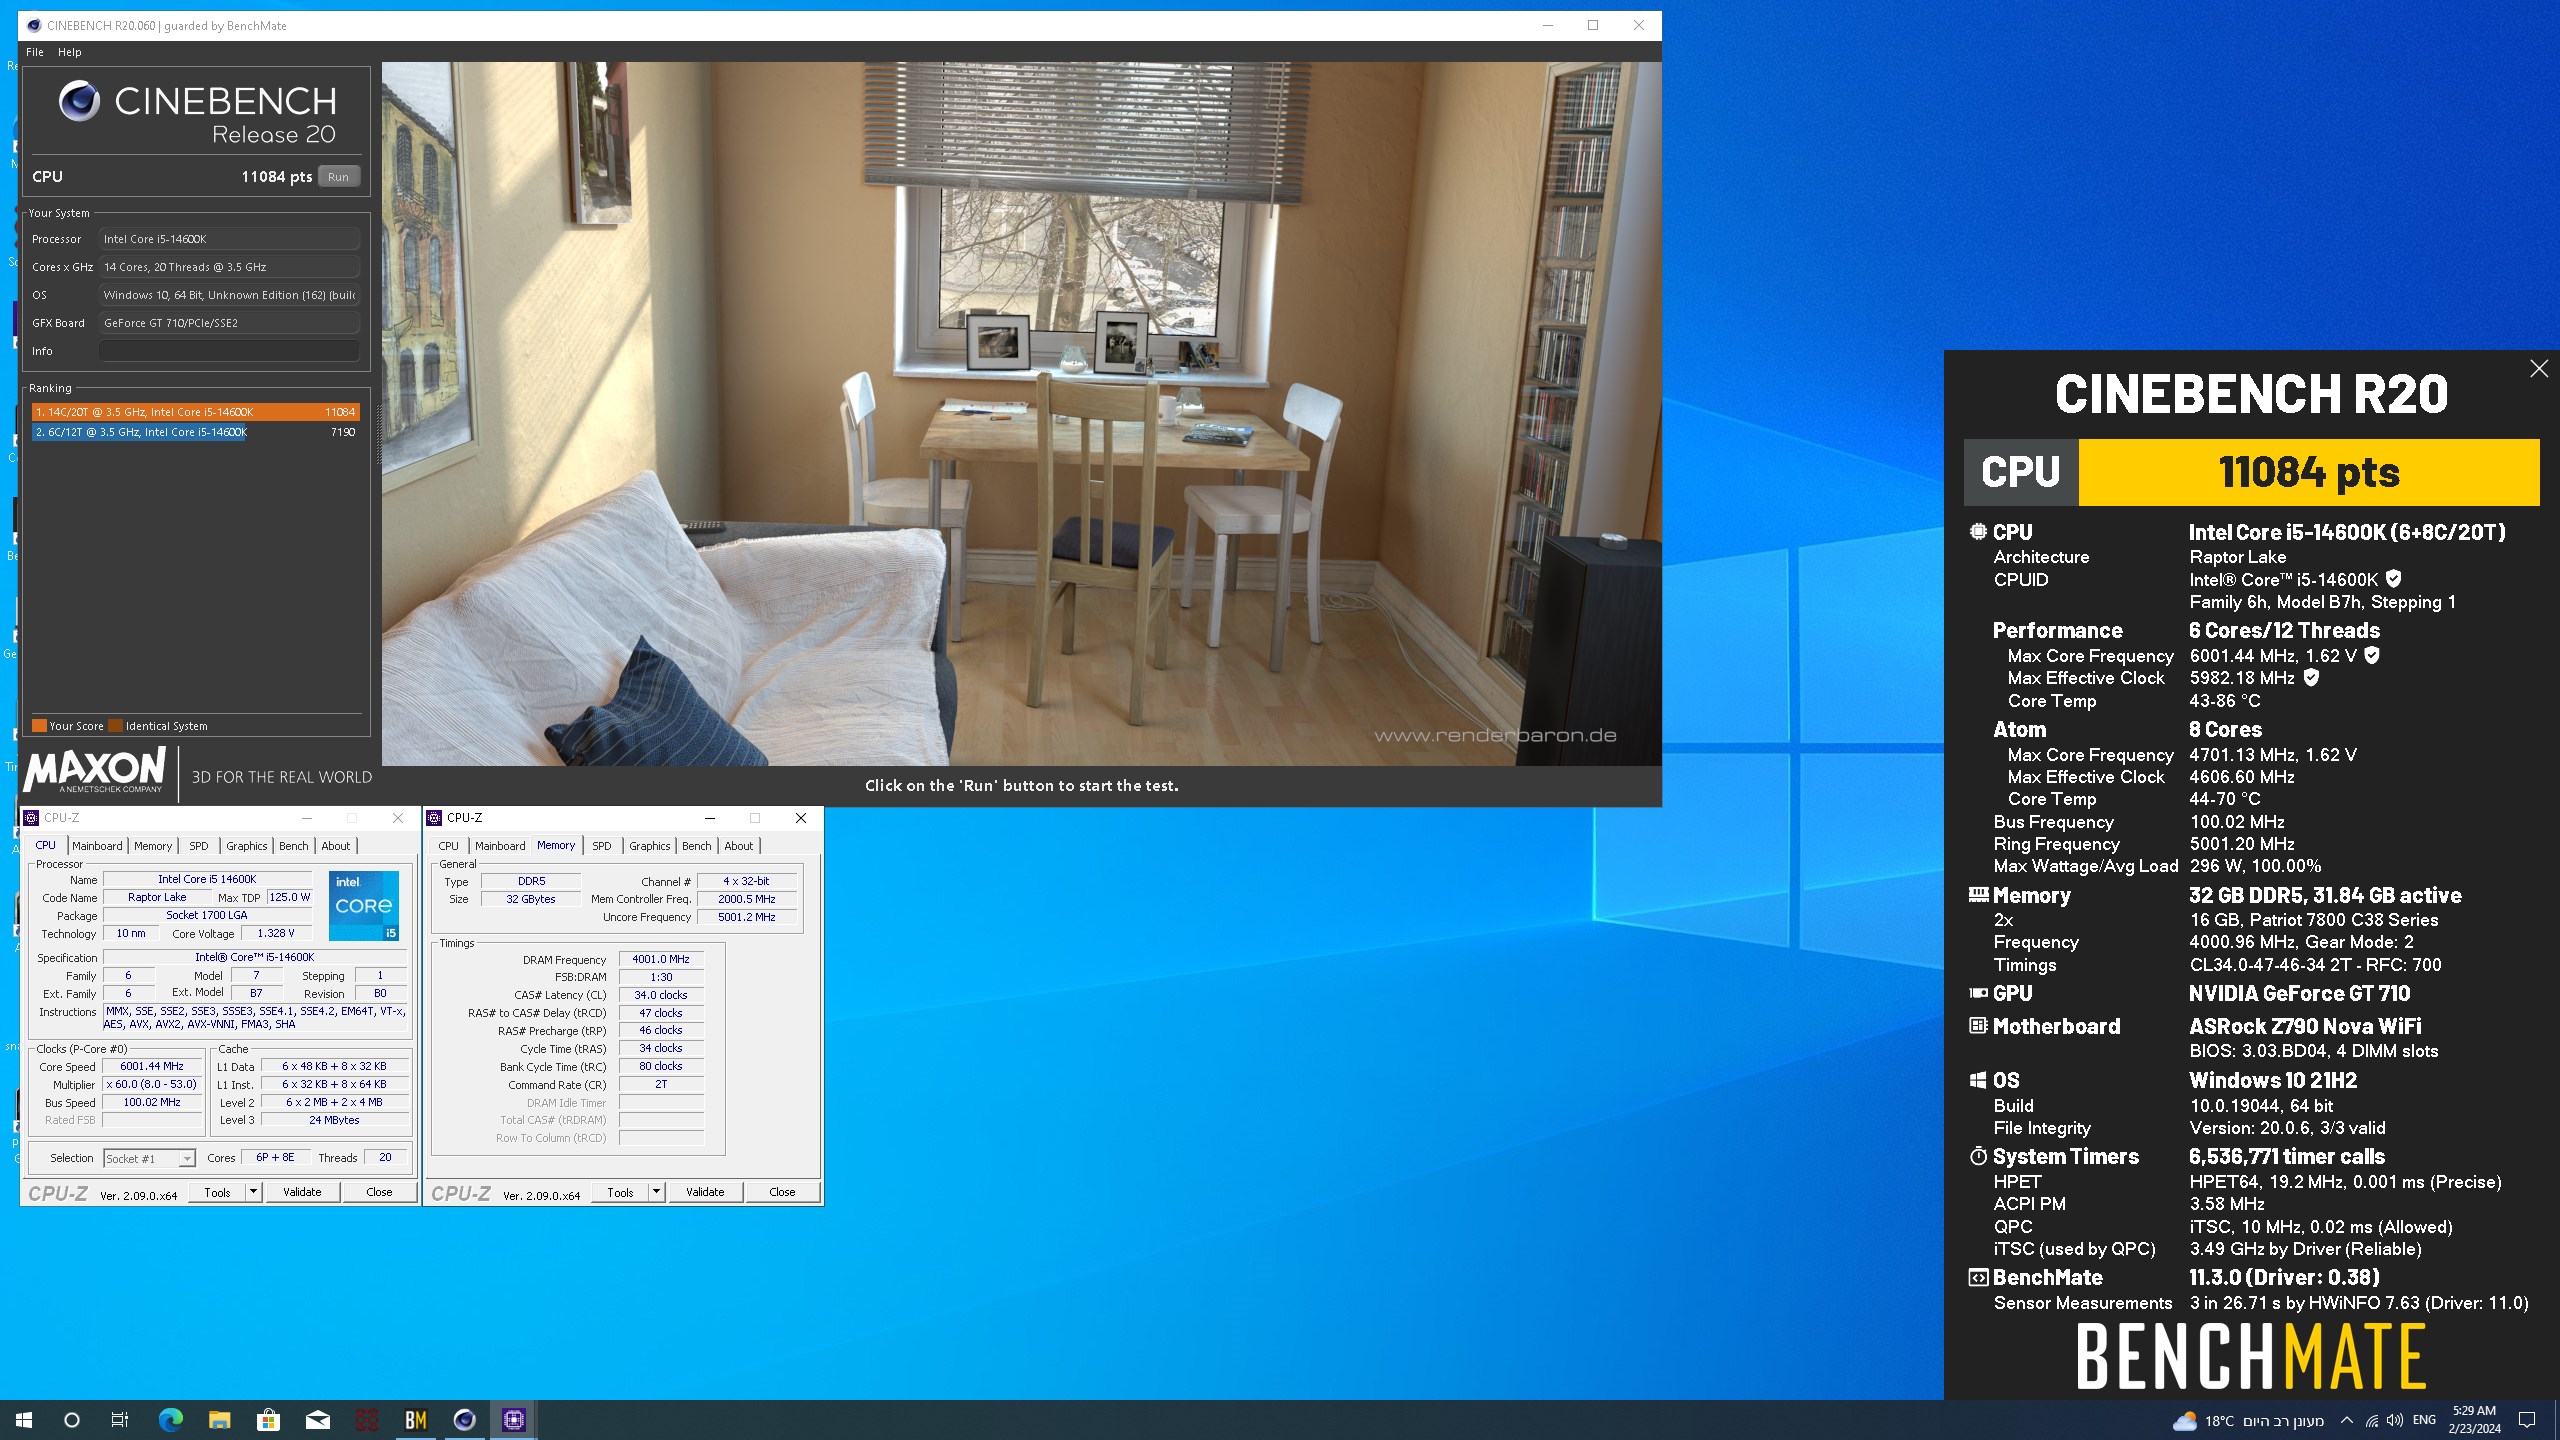Click the Memory module icon in BenchMate panel

click(x=1978, y=895)
